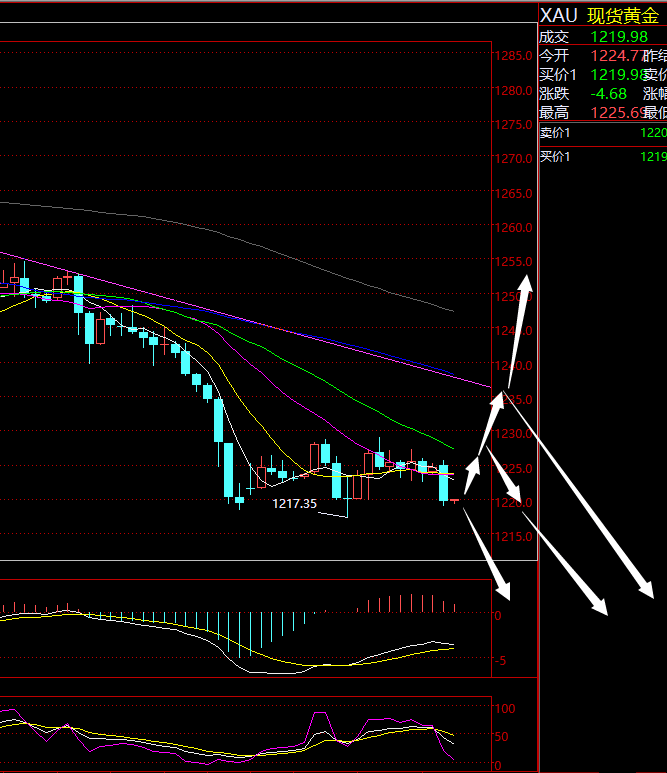Click the 1215.0 price axis label
This screenshot has width=667, height=773.
512,537
